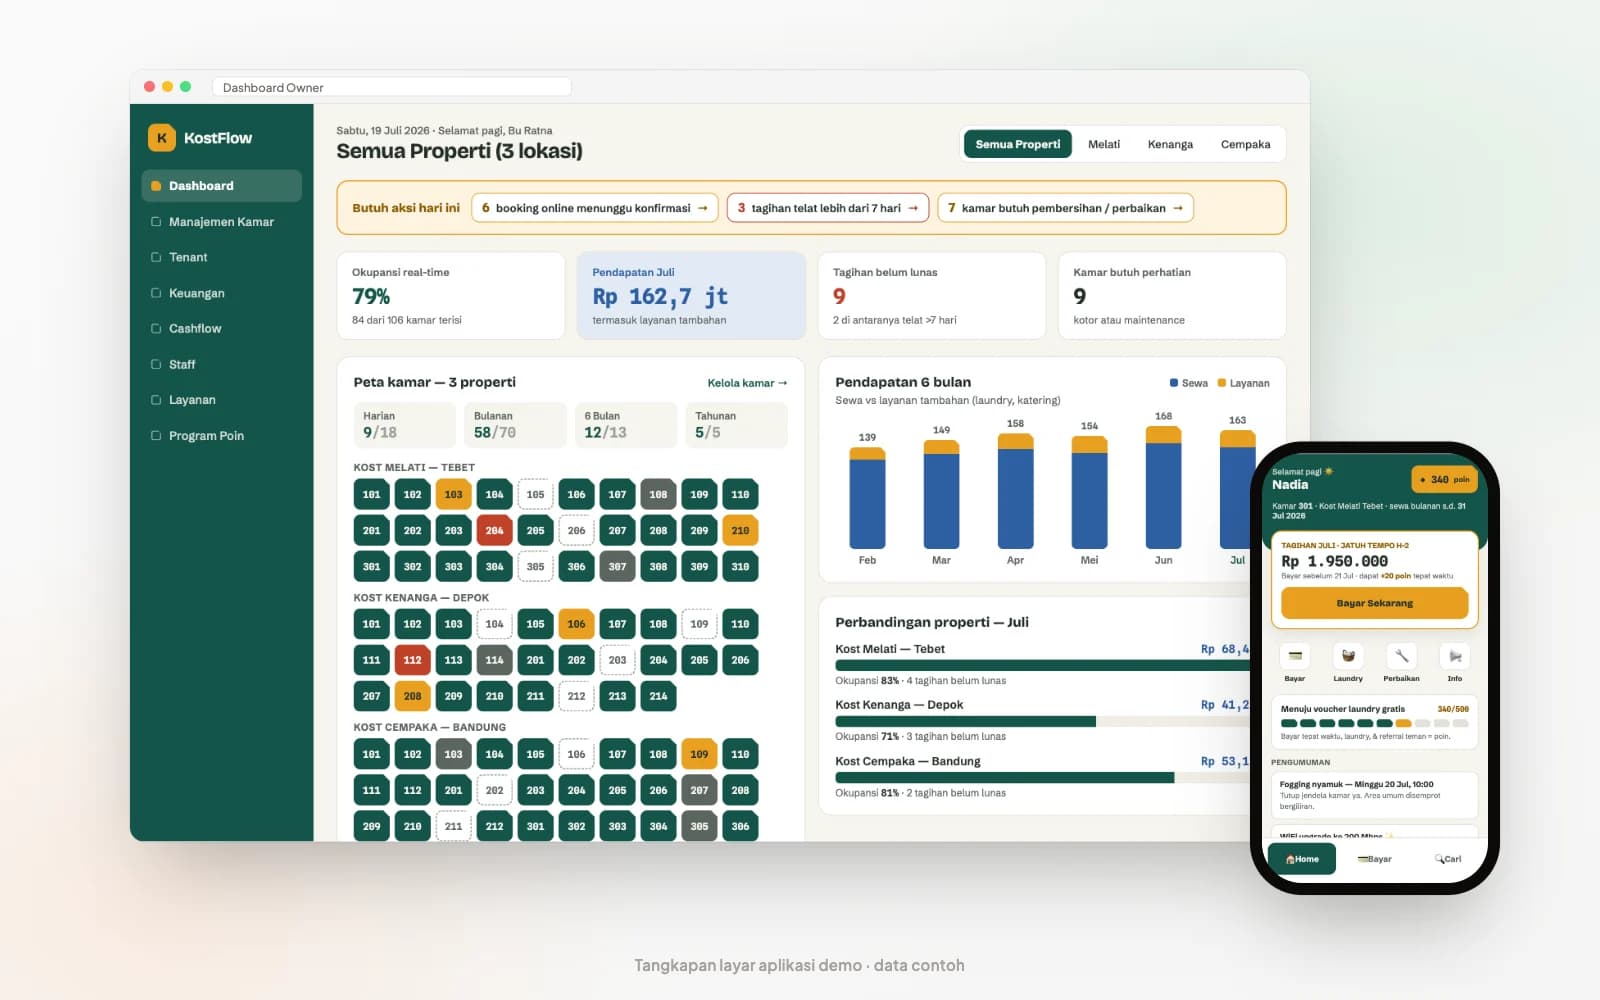The image size is (1600, 1000).
Task: Tap the Info megaphone icon on phone
Action: pos(1455,656)
